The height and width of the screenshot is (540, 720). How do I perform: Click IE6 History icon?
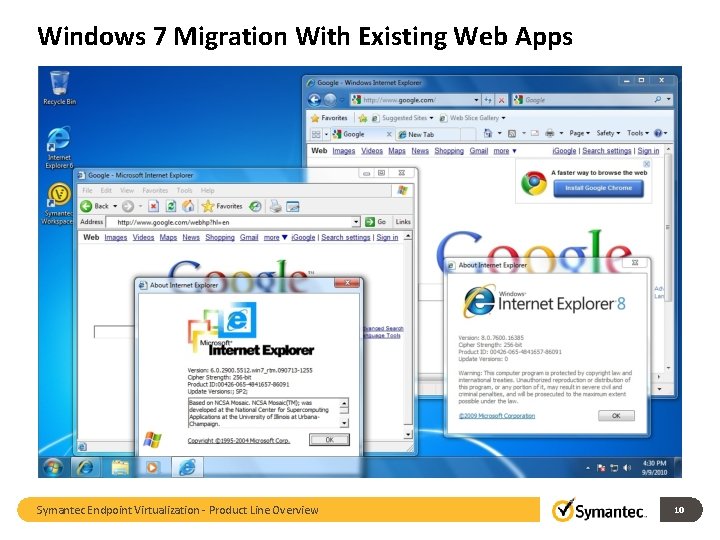[255, 206]
